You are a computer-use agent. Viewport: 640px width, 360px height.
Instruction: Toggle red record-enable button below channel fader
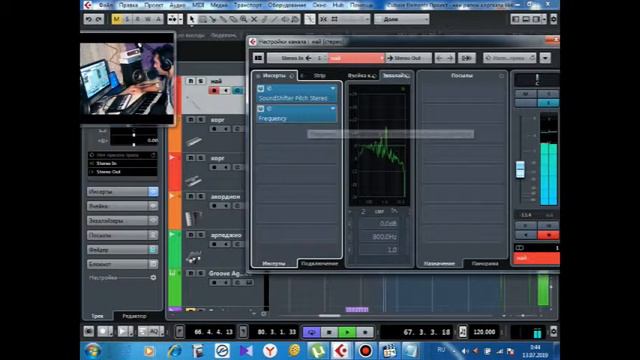pyautogui.click(x=548, y=235)
